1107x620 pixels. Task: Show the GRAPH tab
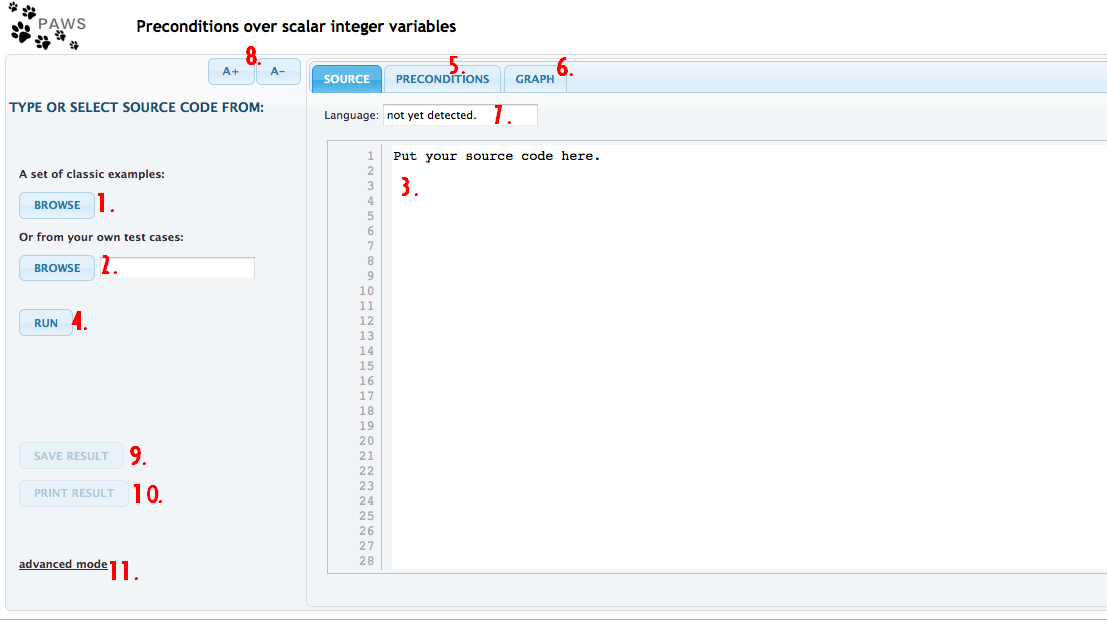(x=535, y=79)
